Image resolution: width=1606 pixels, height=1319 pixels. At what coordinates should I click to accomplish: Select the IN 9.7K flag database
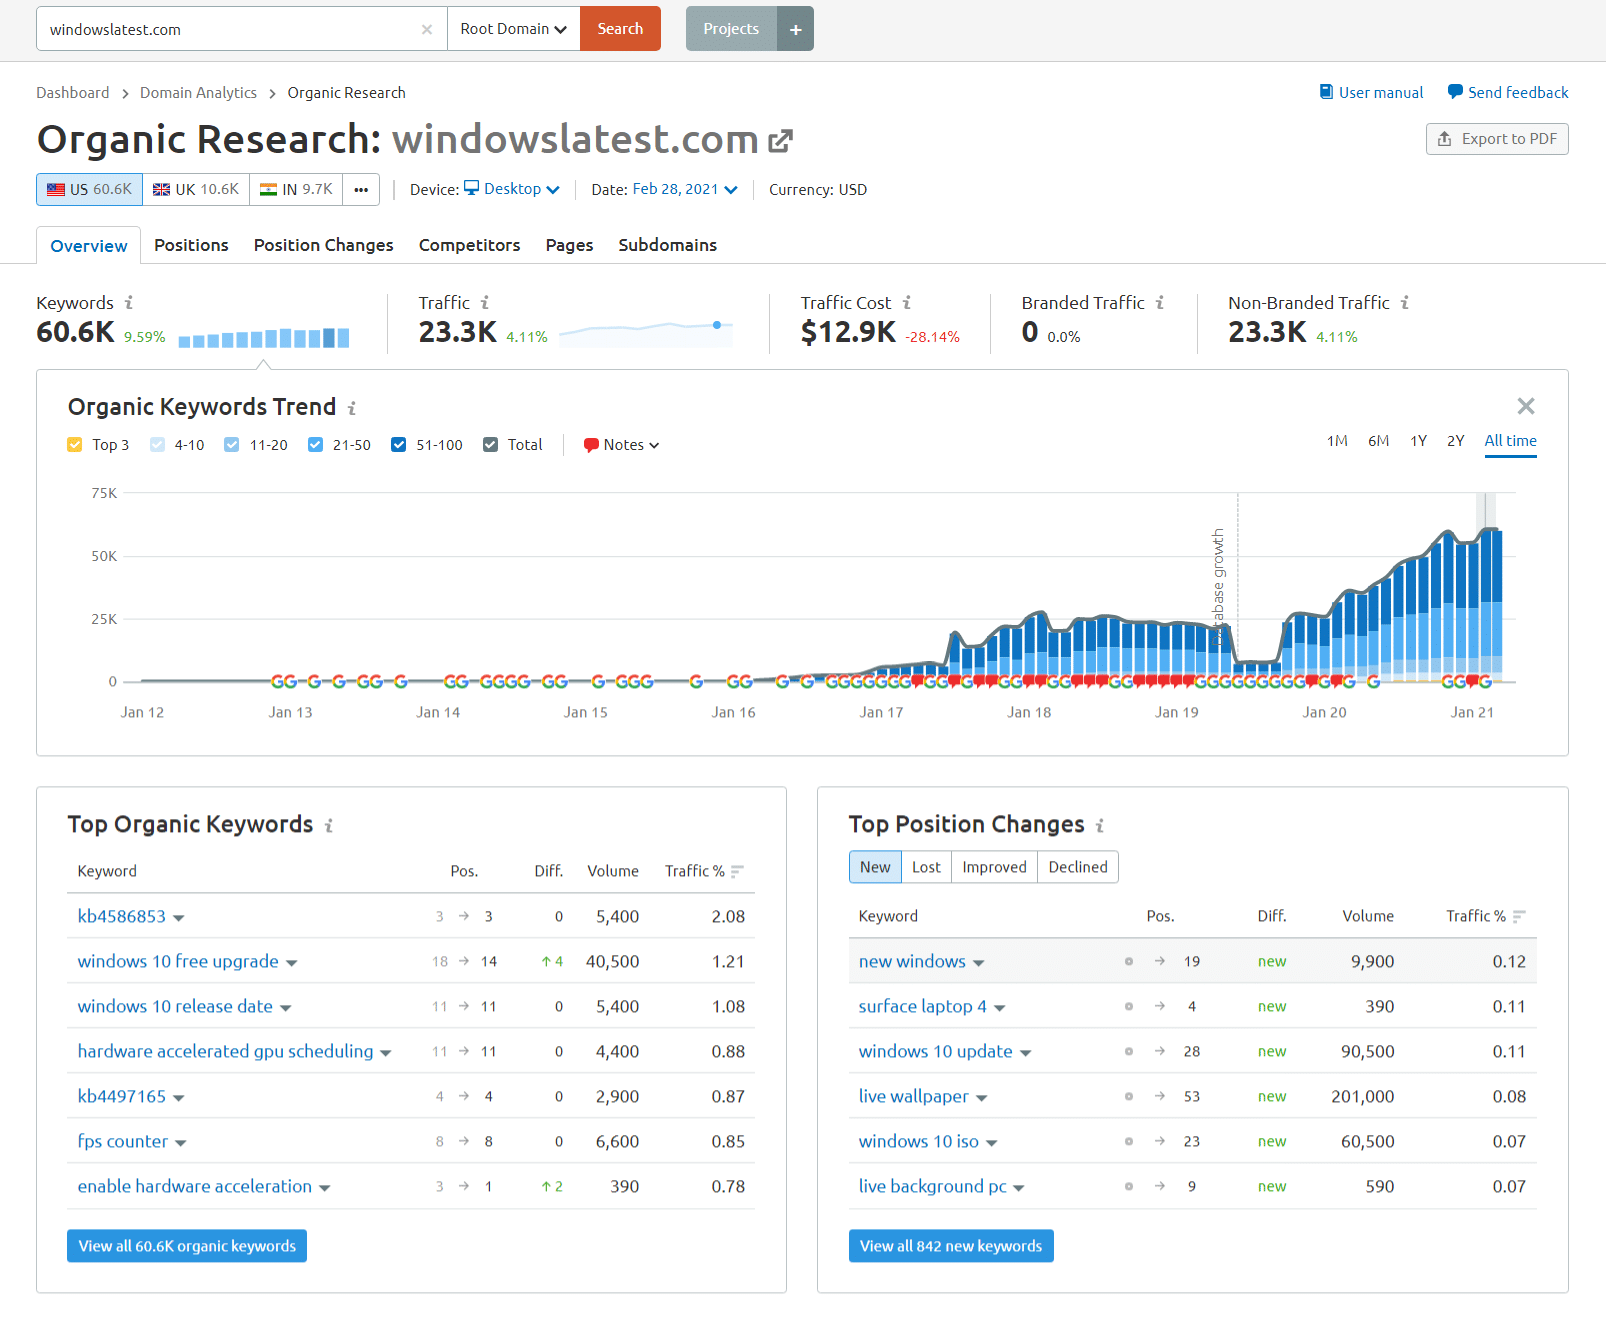pyautogui.click(x=296, y=189)
